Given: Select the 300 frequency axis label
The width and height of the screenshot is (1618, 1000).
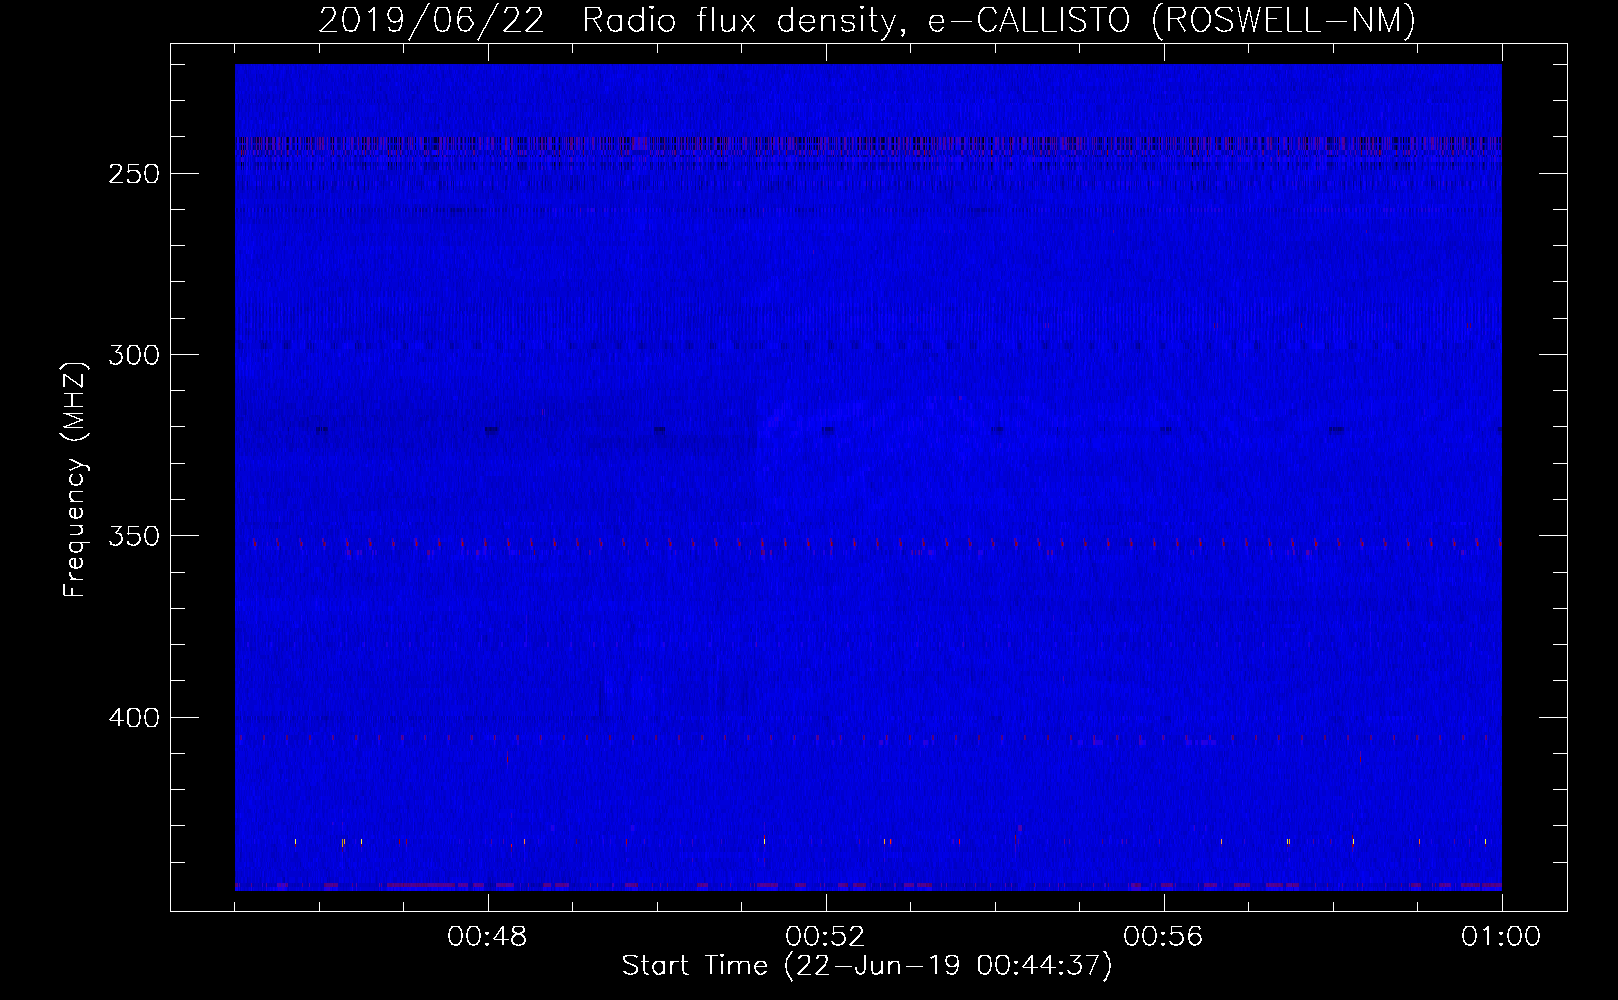Looking at the screenshot, I should (x=134, y=355).
